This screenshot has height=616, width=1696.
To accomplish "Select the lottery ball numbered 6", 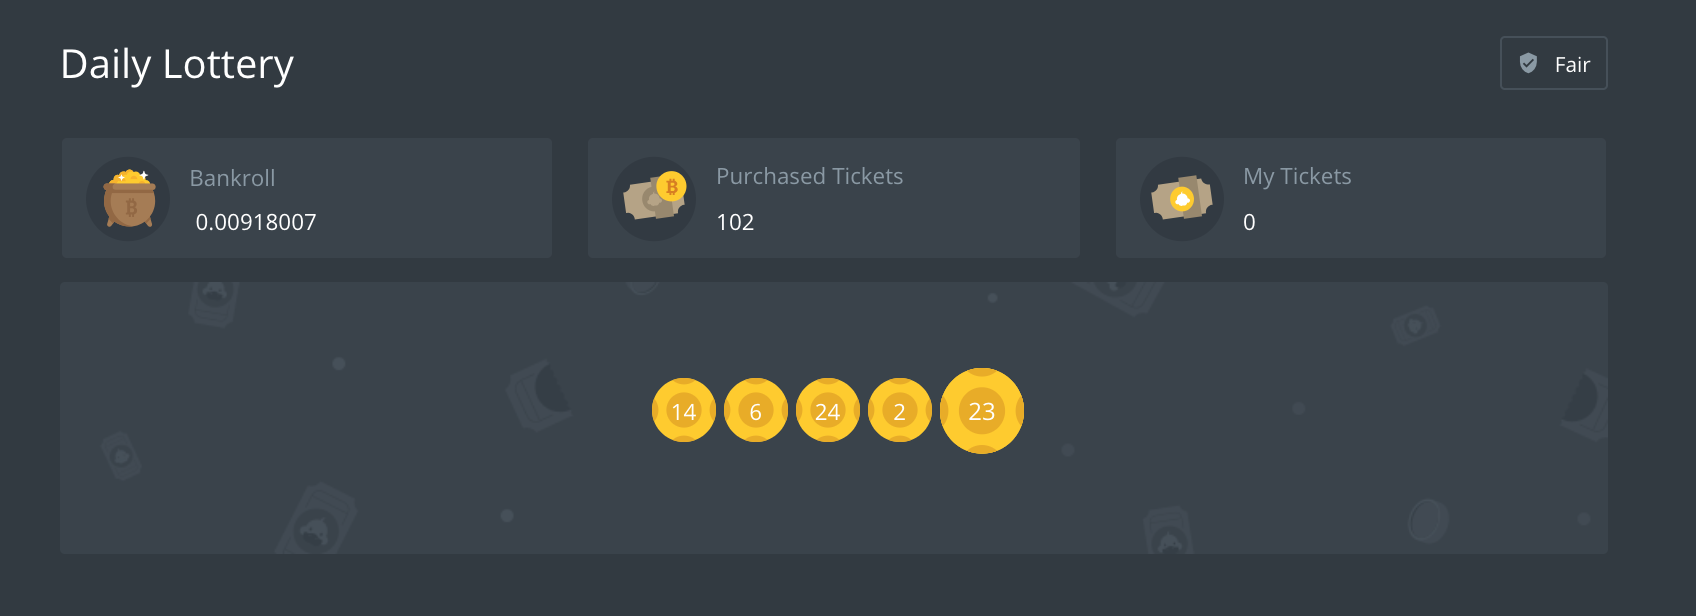I will coord(756,410).
